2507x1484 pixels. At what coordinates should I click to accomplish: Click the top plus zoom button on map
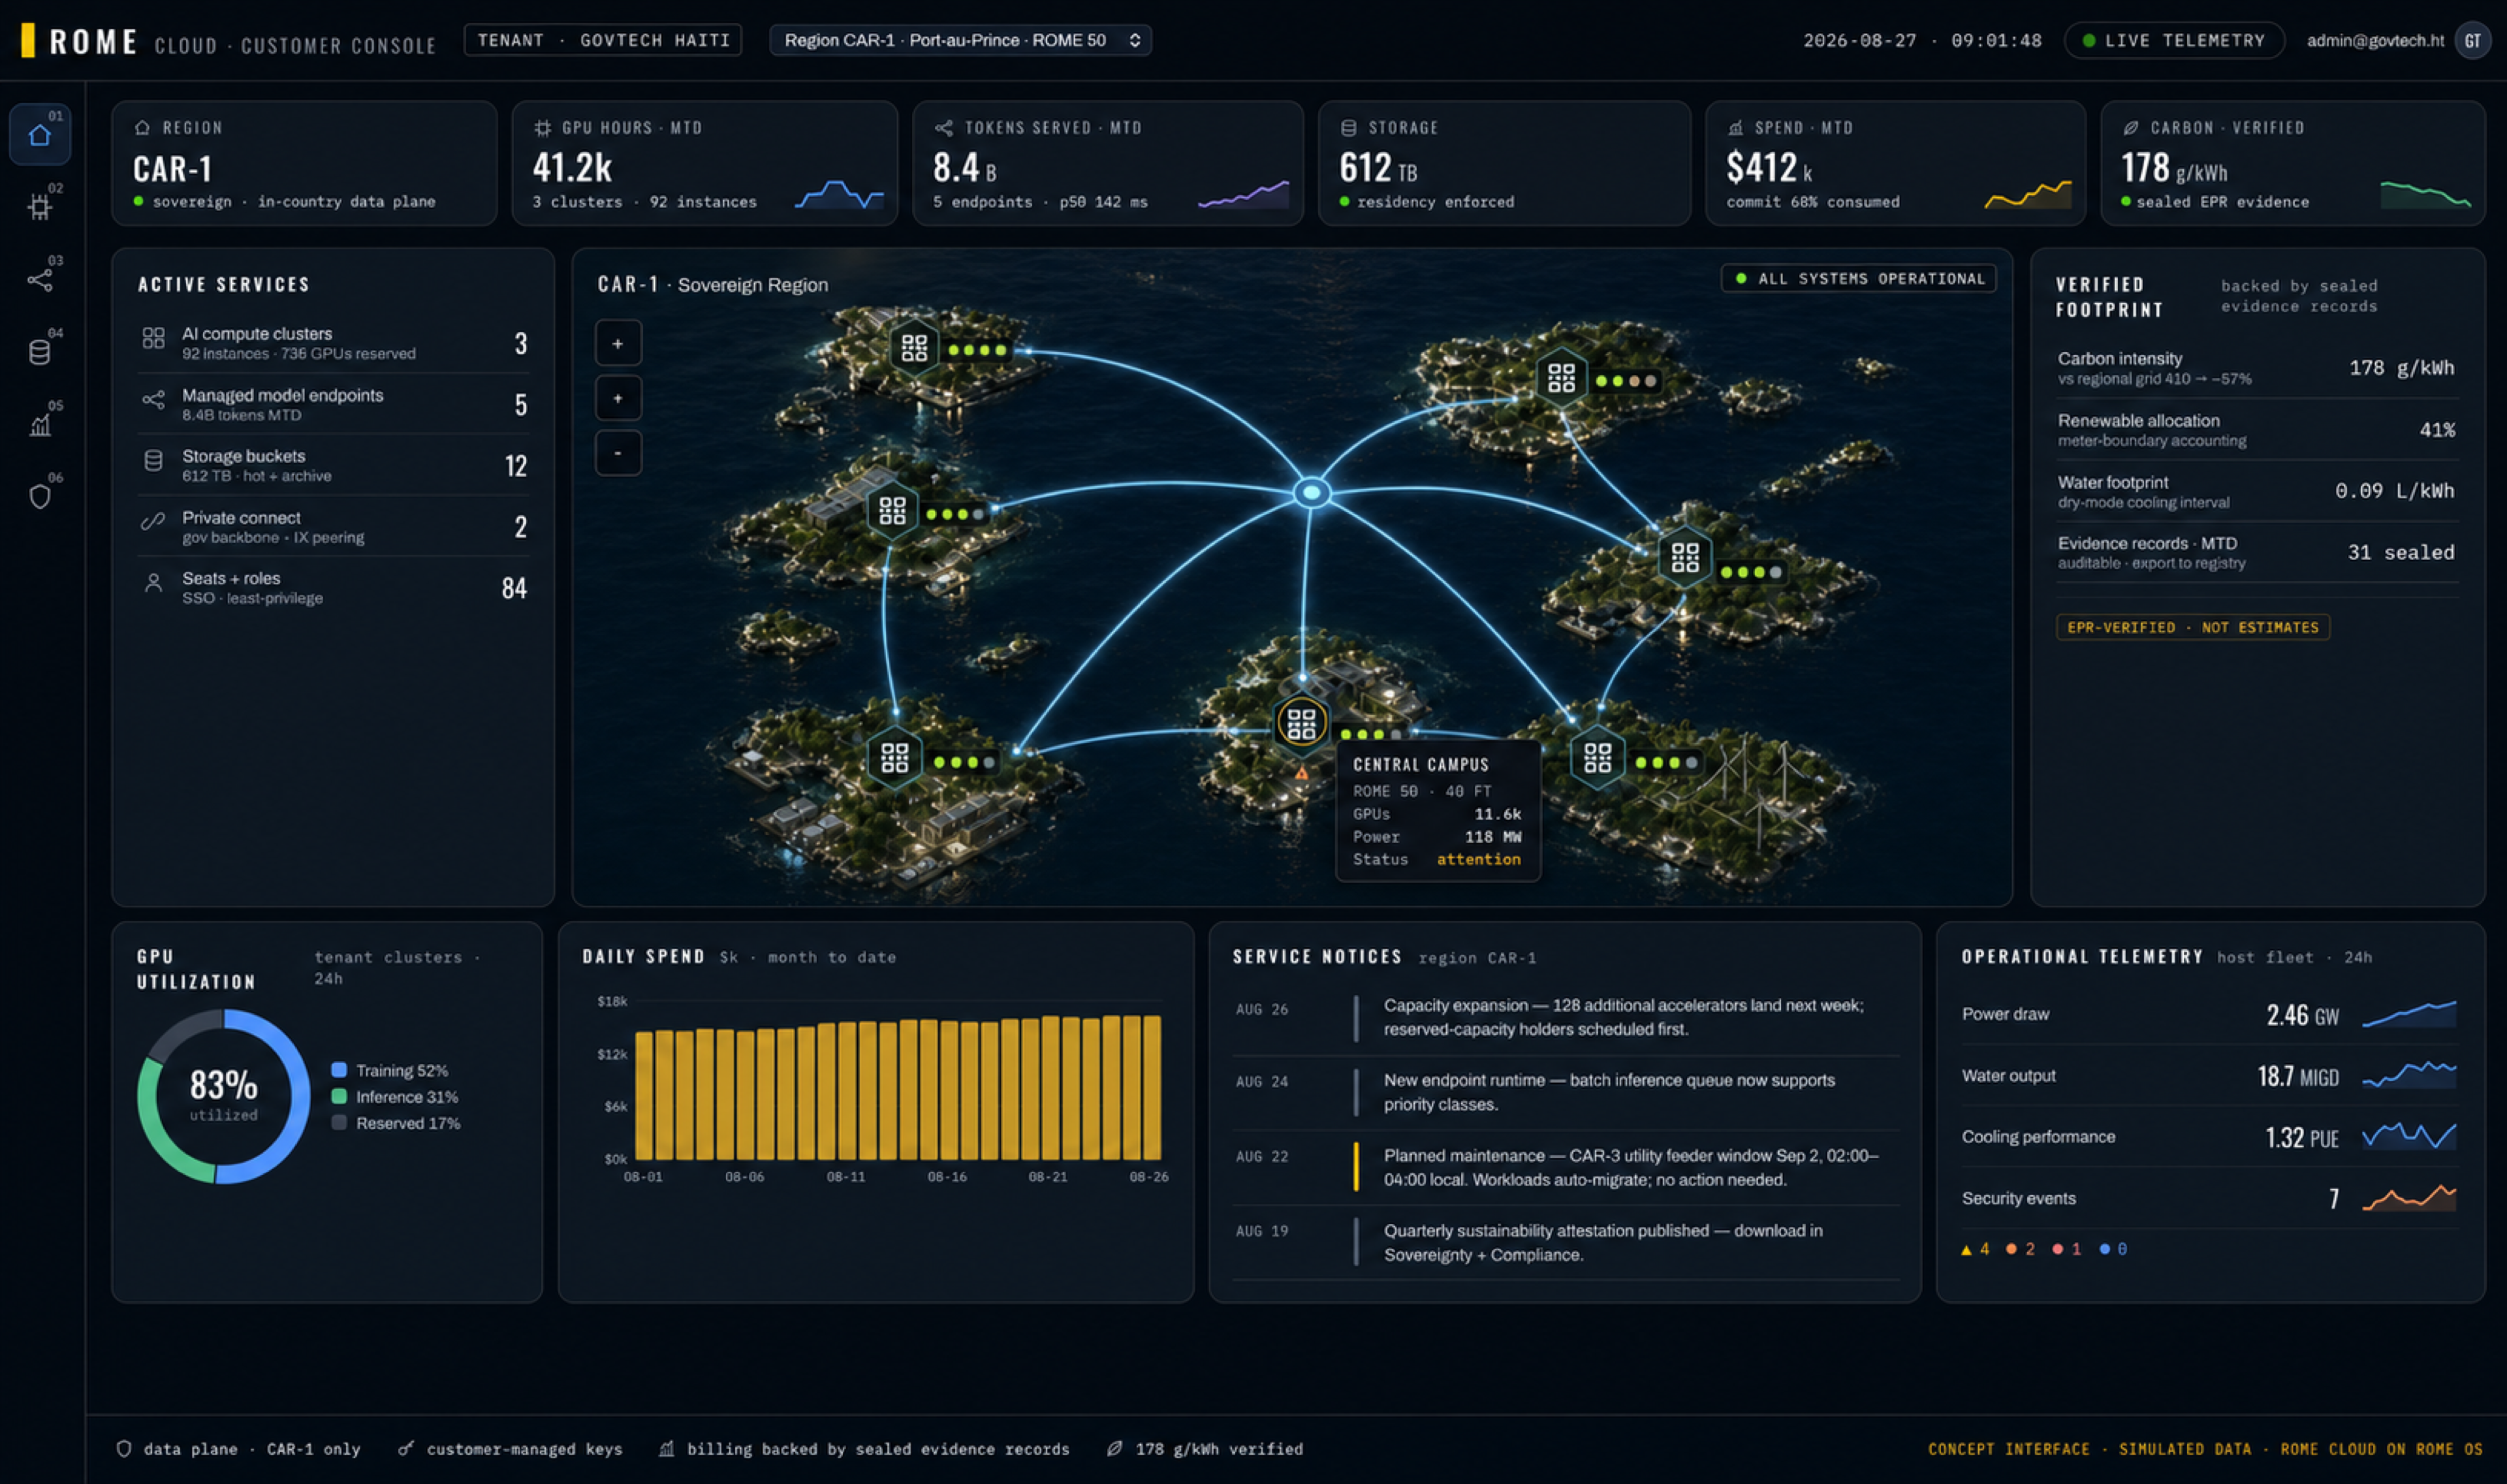coord(618,344)
